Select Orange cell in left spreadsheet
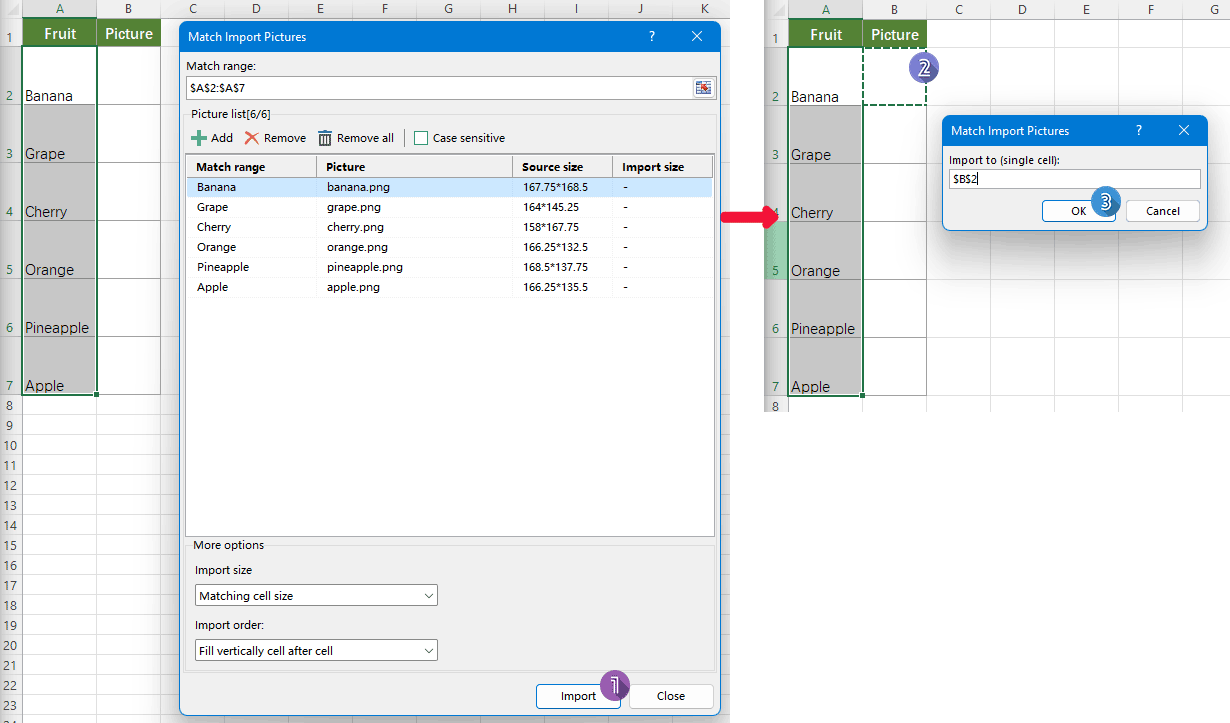This screenshot has height=723, width=1230. coord(60,250)
